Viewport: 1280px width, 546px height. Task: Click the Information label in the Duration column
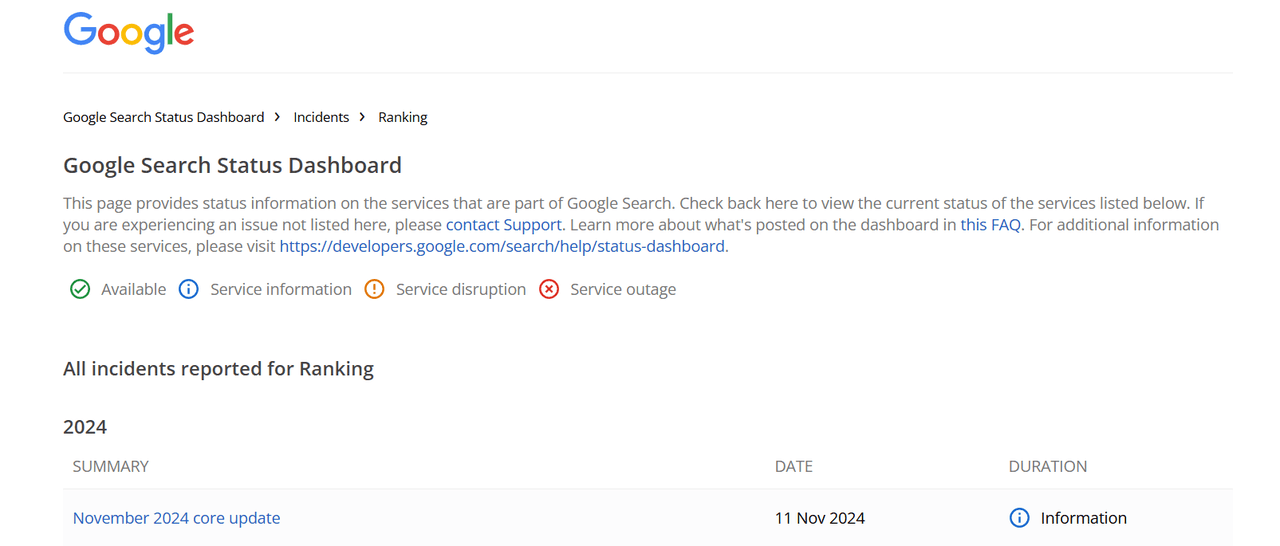click(x=1084, y=518)
